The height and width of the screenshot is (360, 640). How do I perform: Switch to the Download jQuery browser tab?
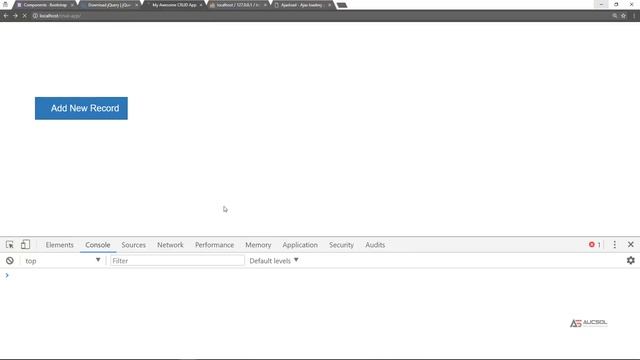(109, 5)
